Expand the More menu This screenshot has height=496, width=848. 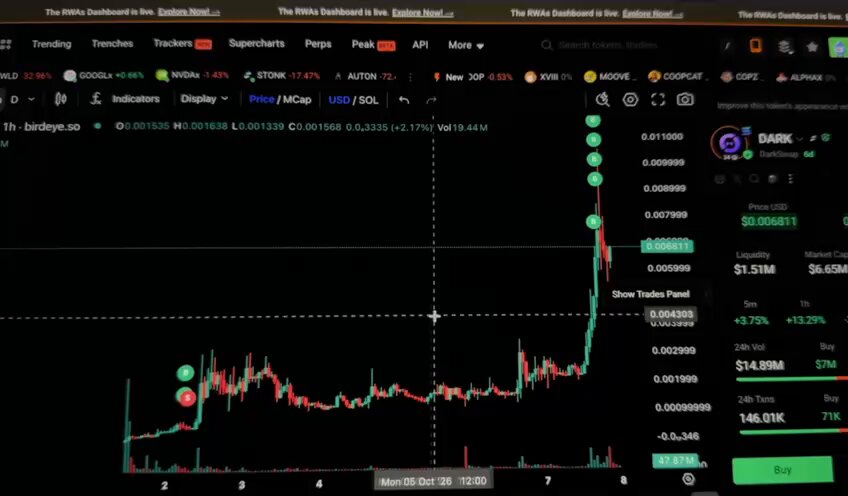coord(466,45)
